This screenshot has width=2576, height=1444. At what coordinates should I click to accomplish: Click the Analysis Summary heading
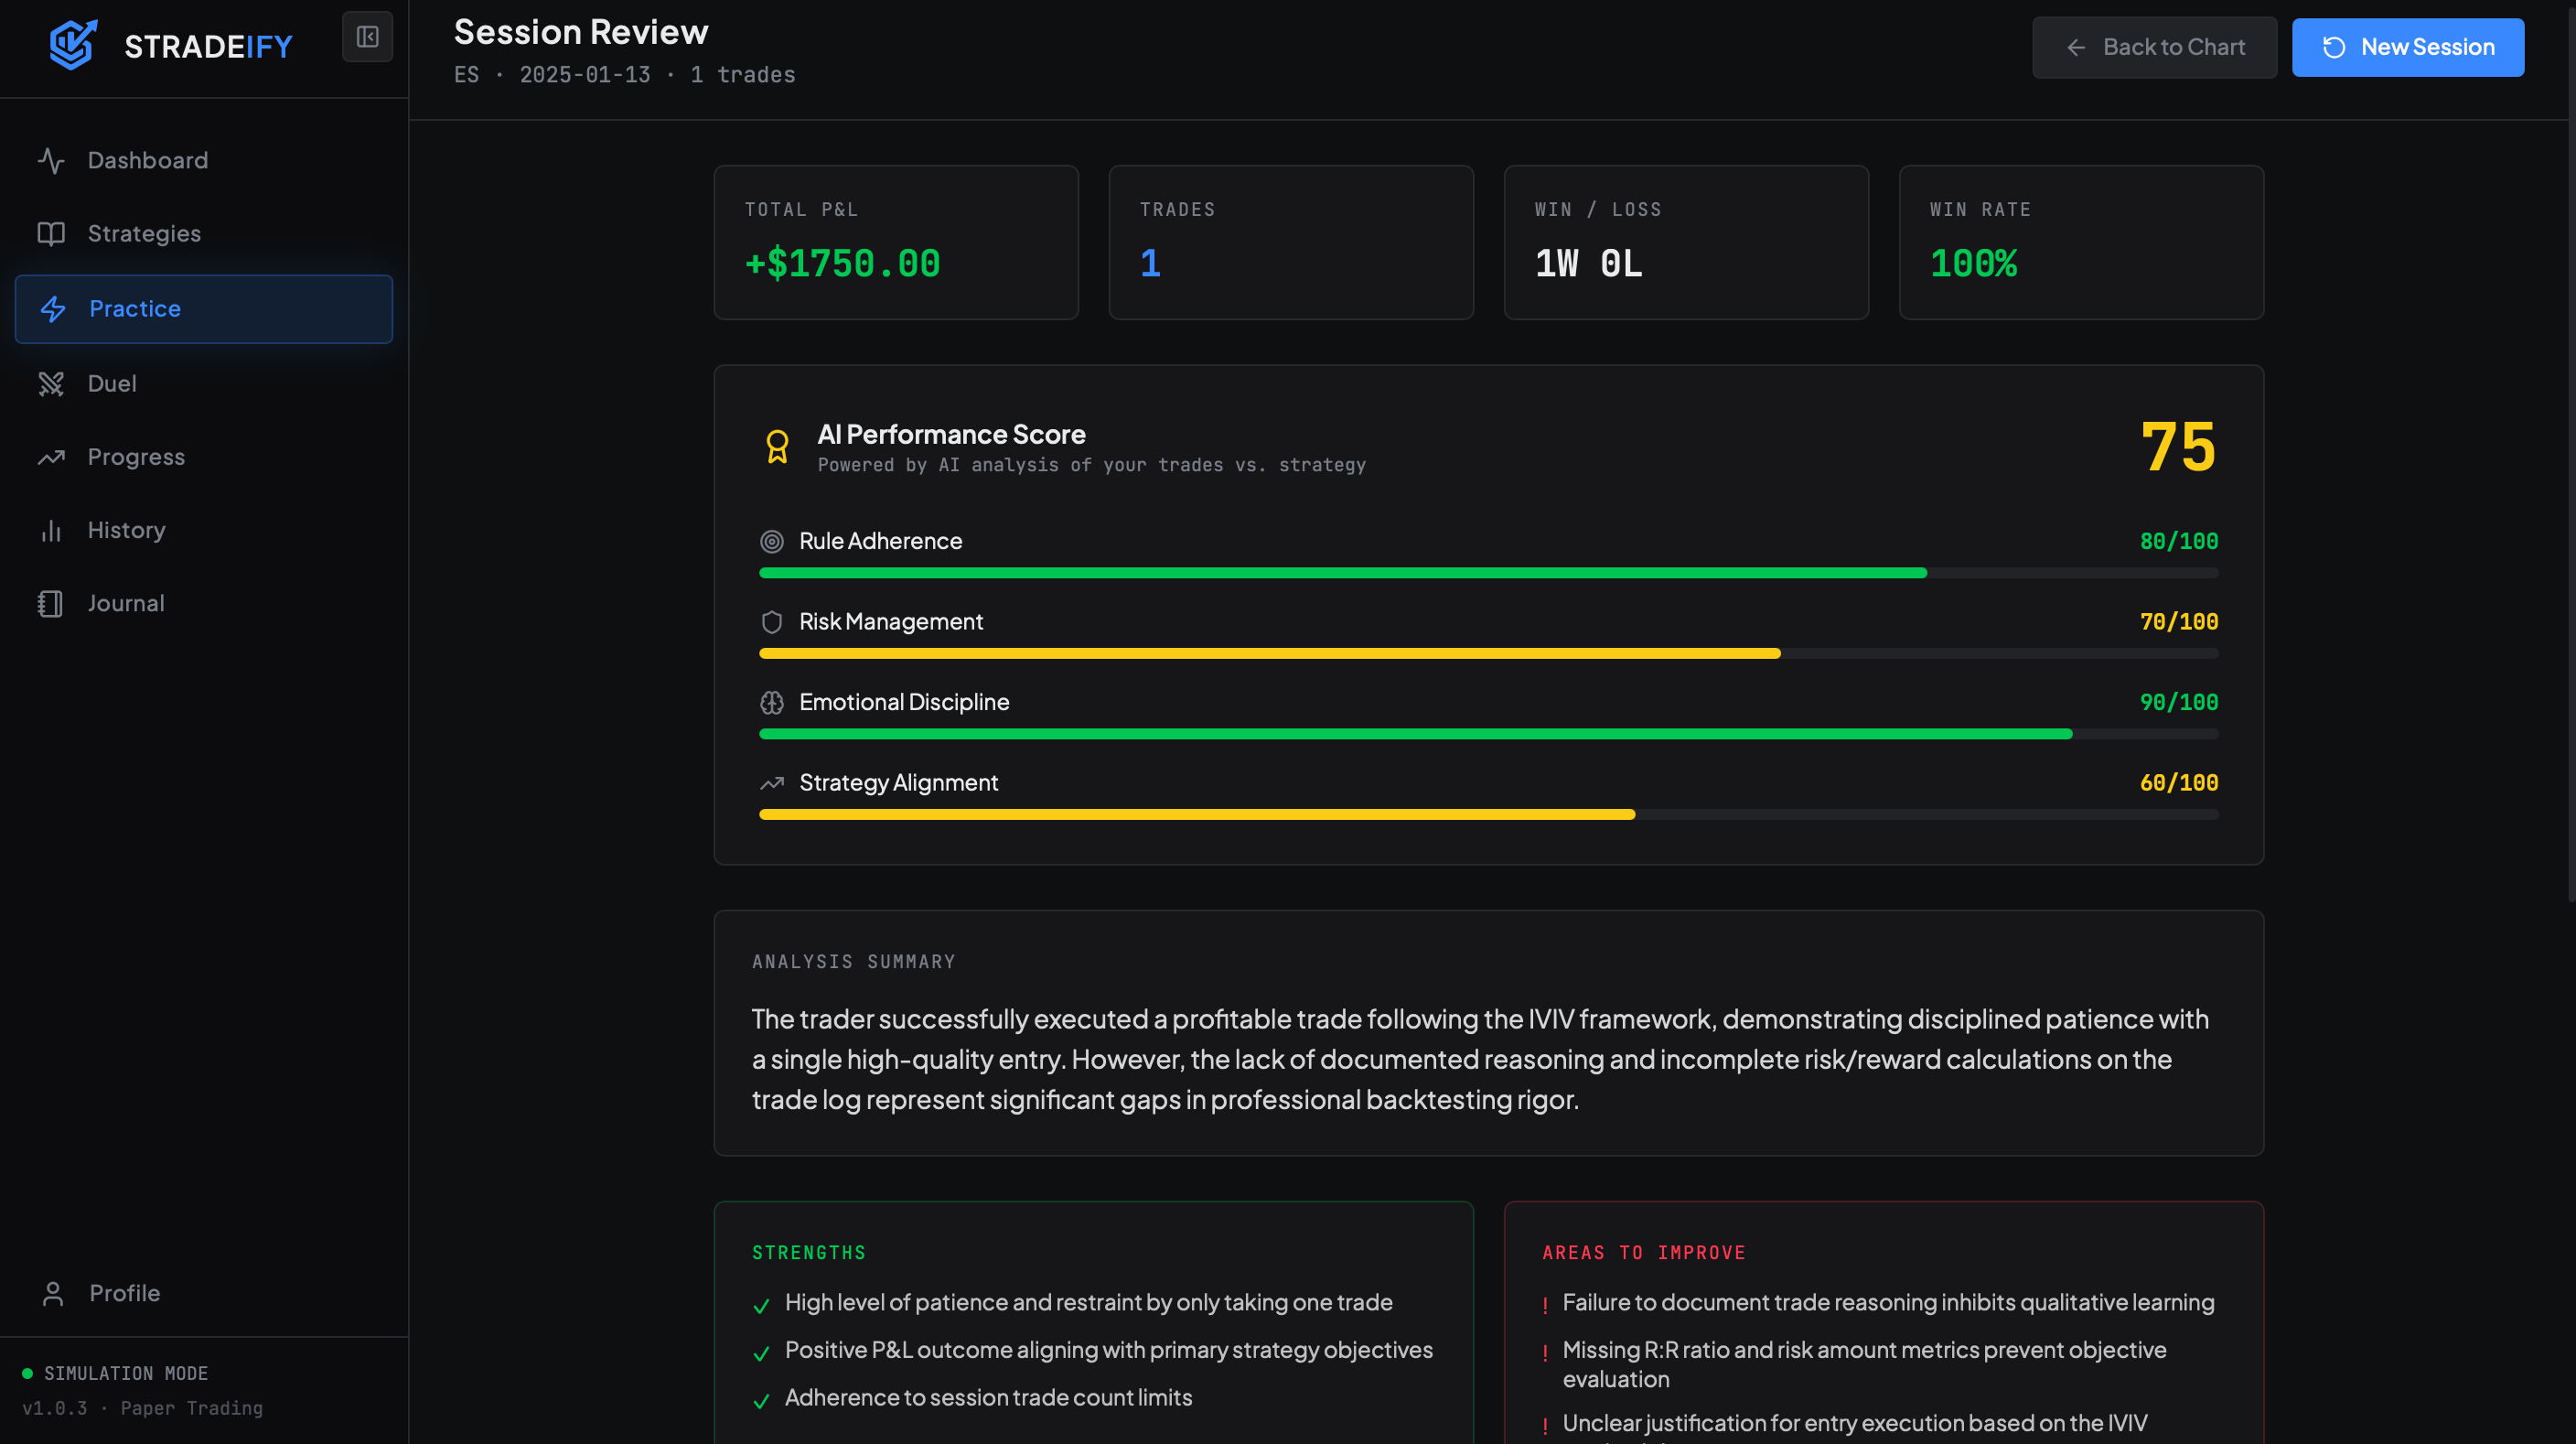click(853, 962)
